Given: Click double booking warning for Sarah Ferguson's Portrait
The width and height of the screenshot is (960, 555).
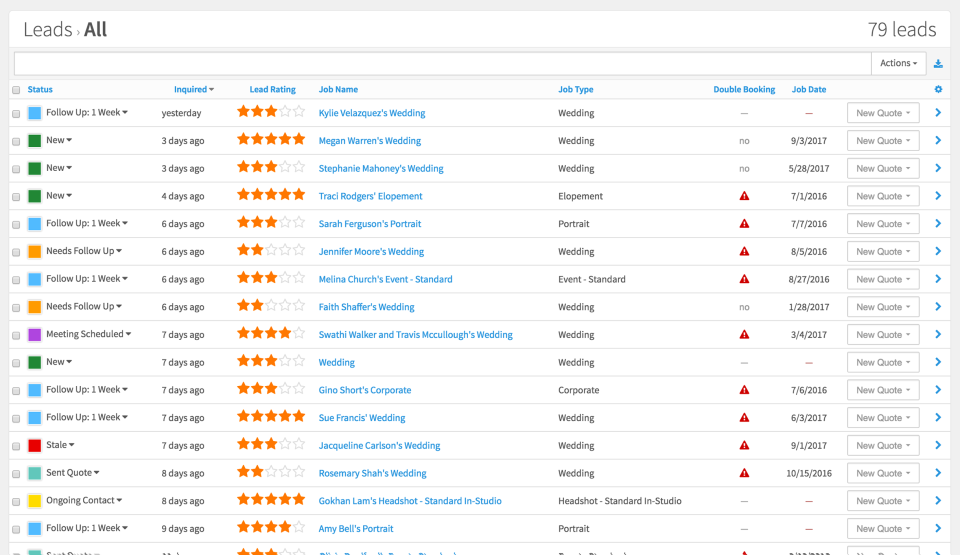Looking at the screenshot, I should click(744, 224).
